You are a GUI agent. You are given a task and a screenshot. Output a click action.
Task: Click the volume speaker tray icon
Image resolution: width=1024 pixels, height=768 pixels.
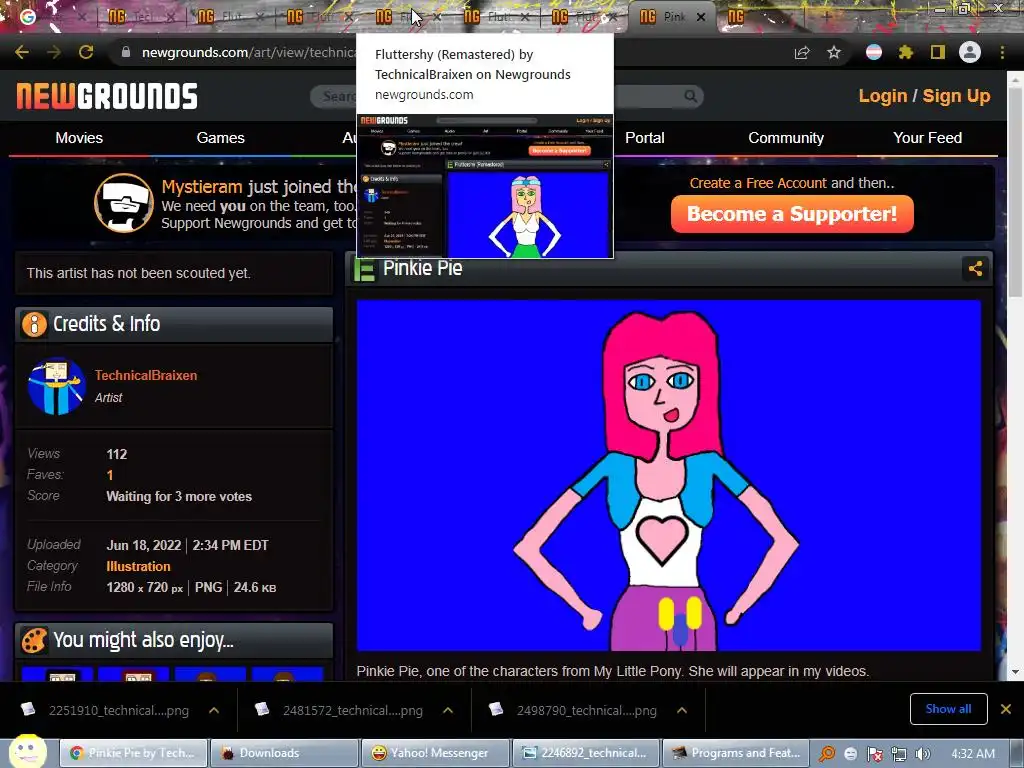(x=923, y=754)
